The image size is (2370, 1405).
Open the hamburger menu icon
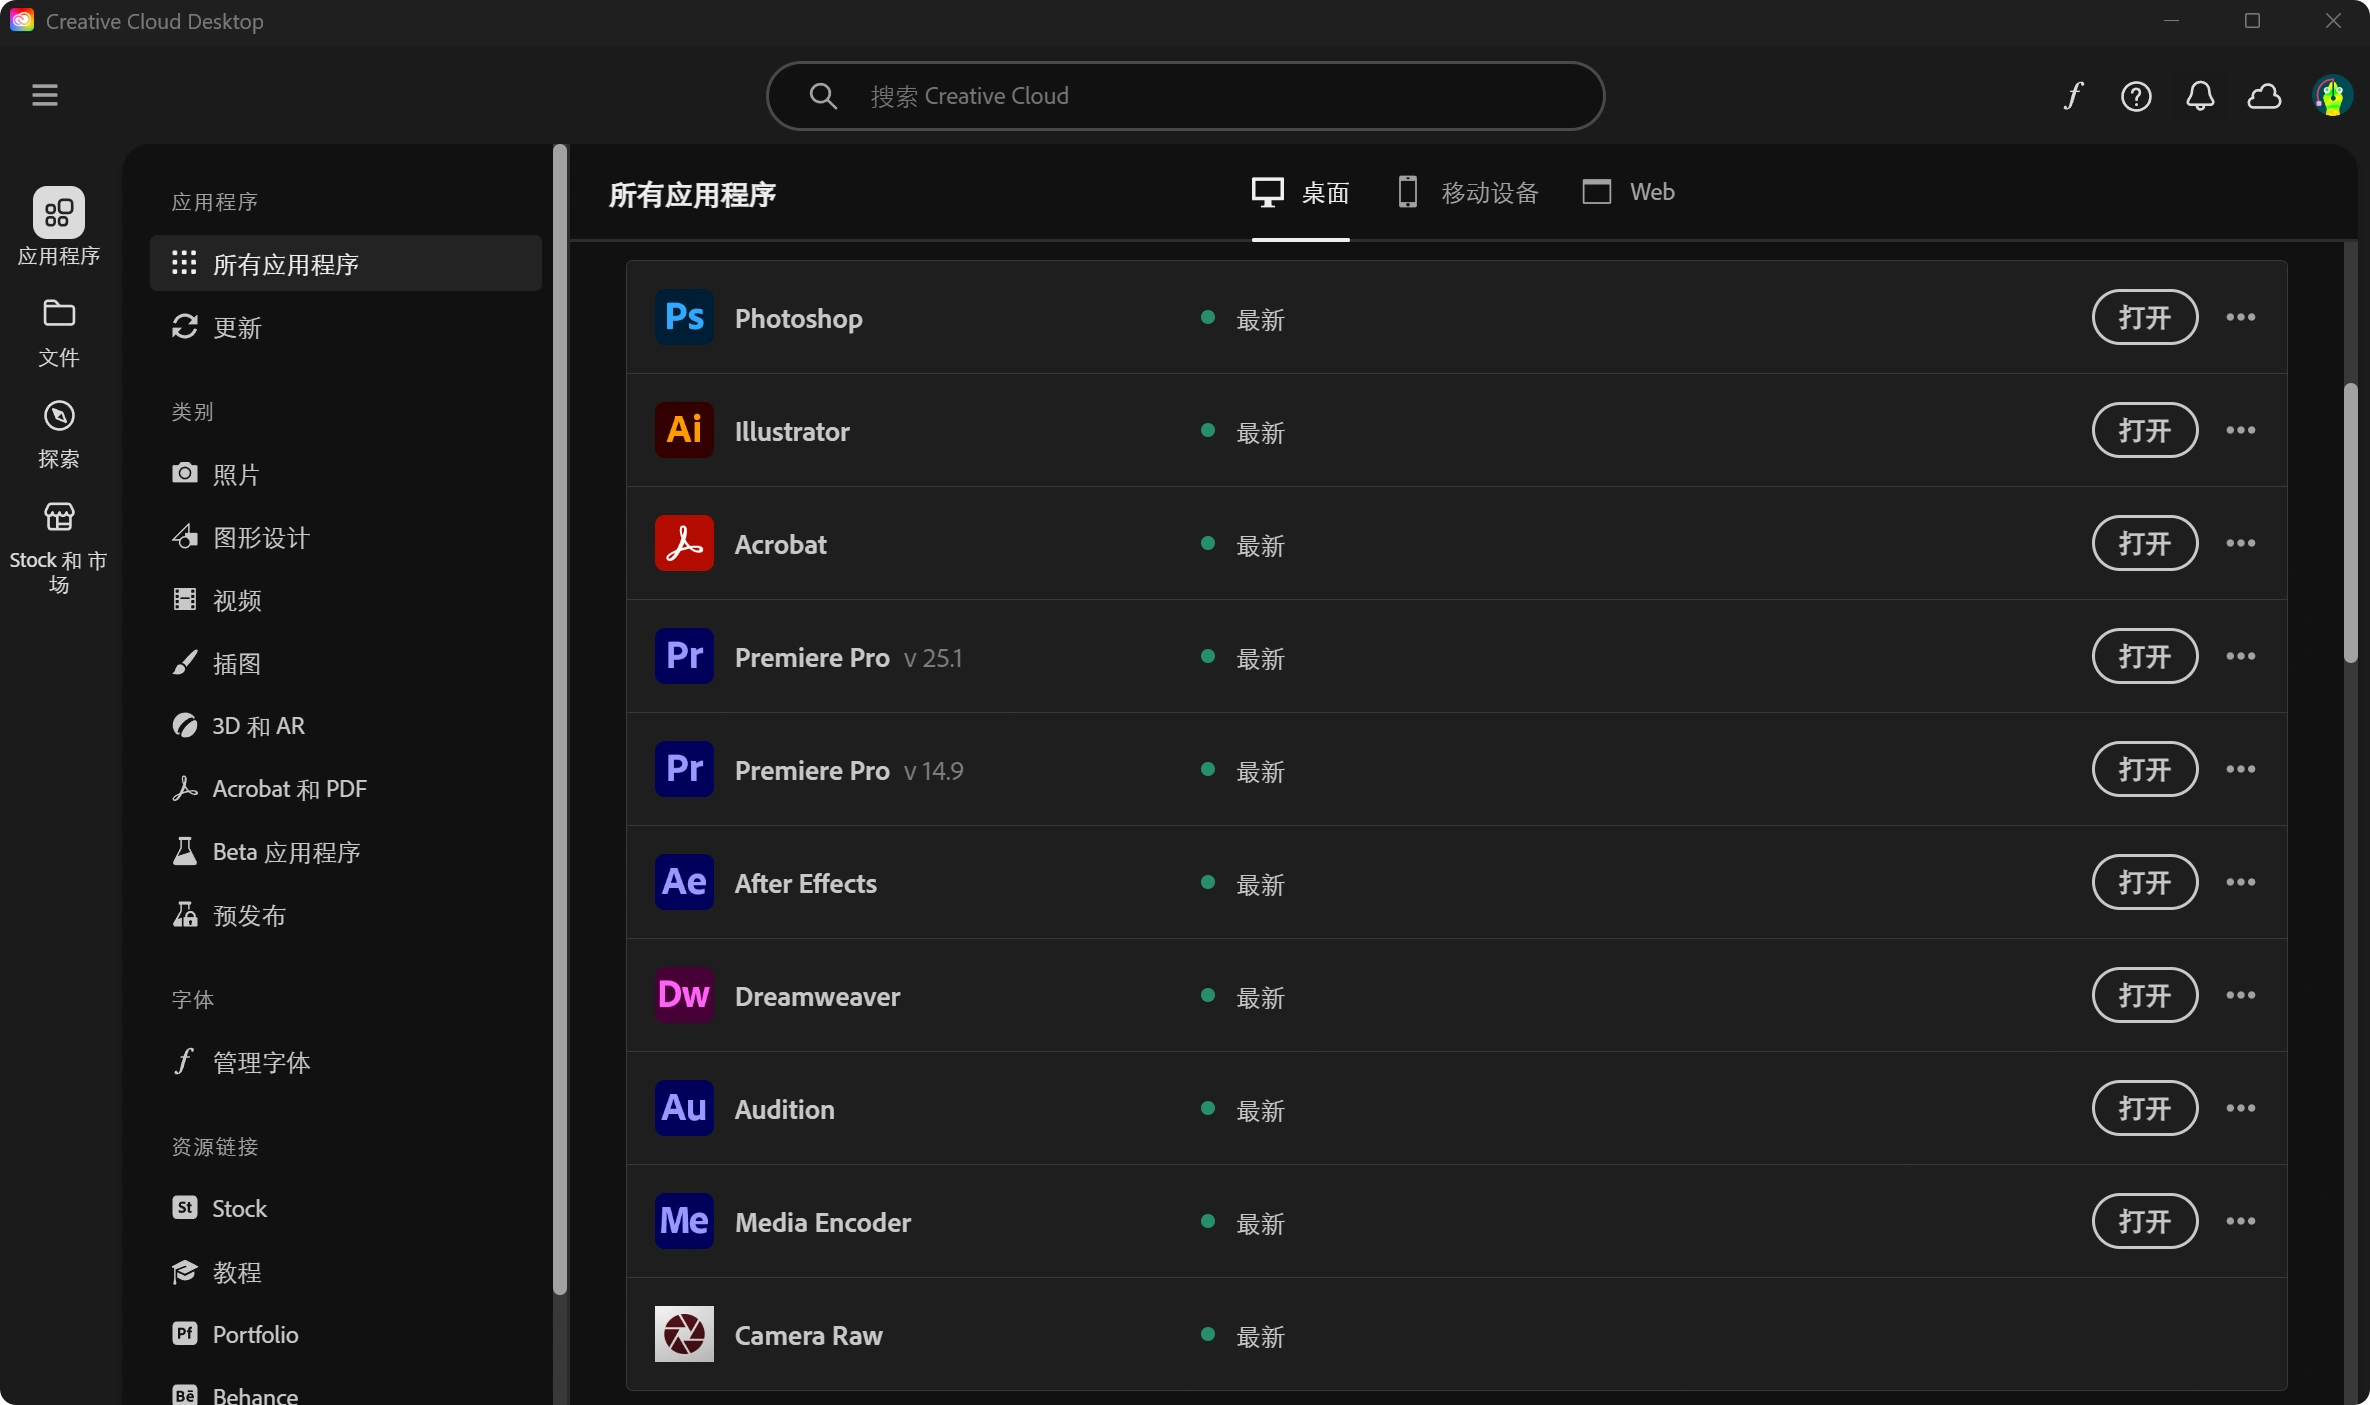pos(45,95)
